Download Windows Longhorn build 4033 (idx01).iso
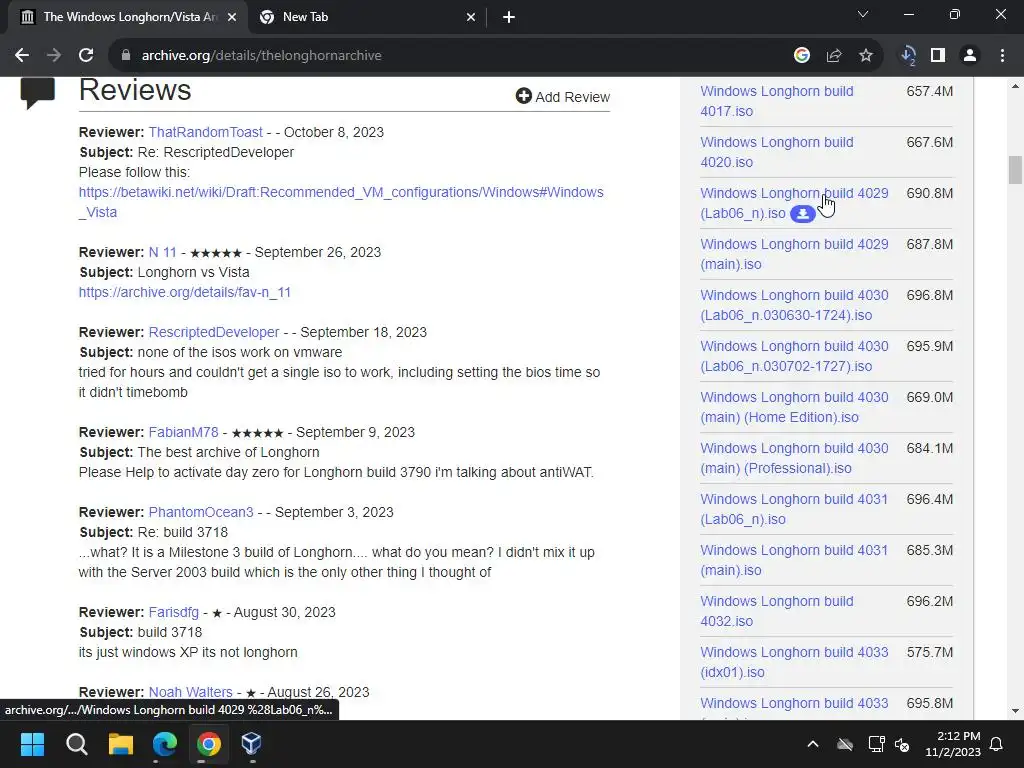The height and width of the screenshot is (768, 1024). [x=794, y=662]
